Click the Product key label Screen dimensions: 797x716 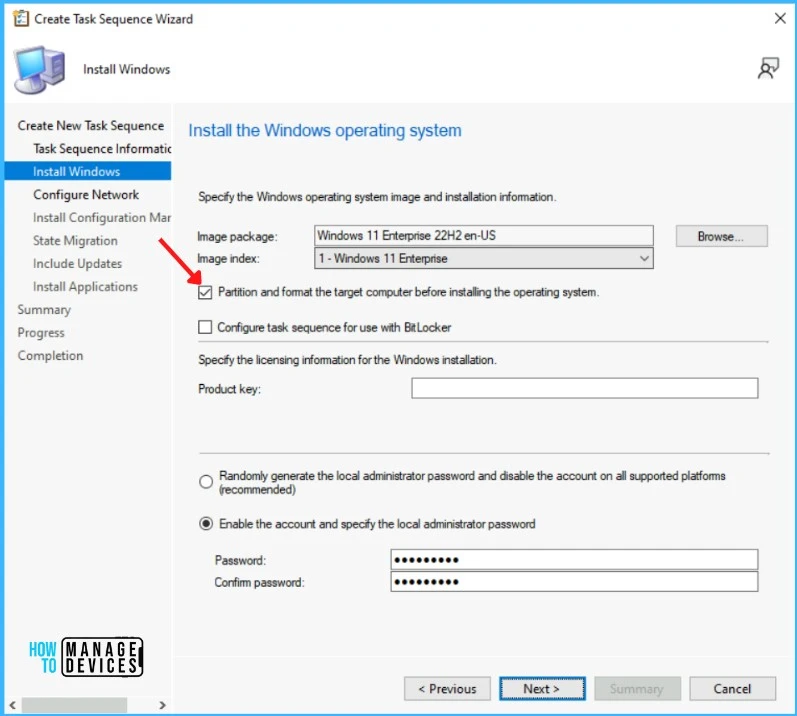tap(229, 389)
